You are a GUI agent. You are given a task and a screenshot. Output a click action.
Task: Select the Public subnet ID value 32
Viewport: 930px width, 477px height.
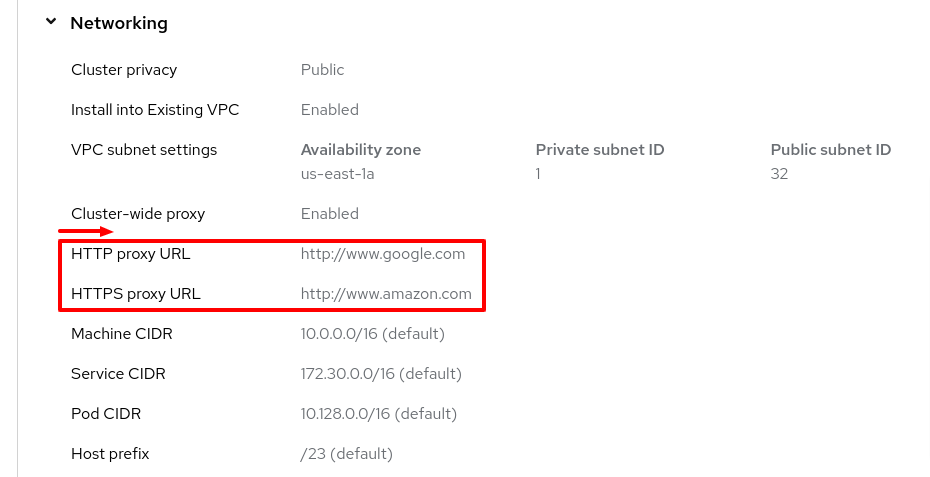pos(779,174)
